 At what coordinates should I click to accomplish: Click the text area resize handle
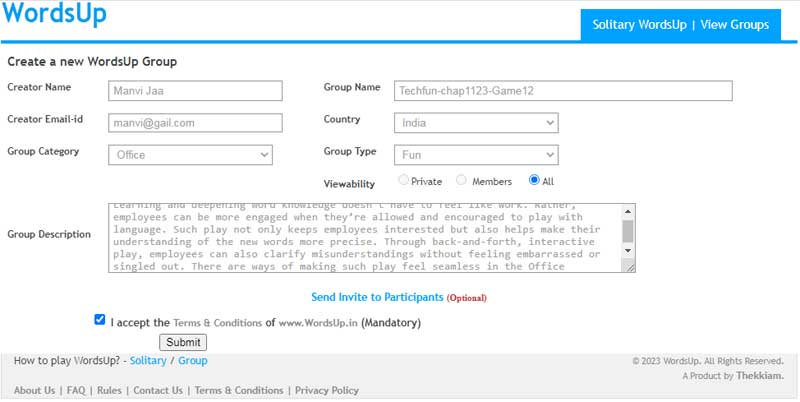[x=630, y=267]
